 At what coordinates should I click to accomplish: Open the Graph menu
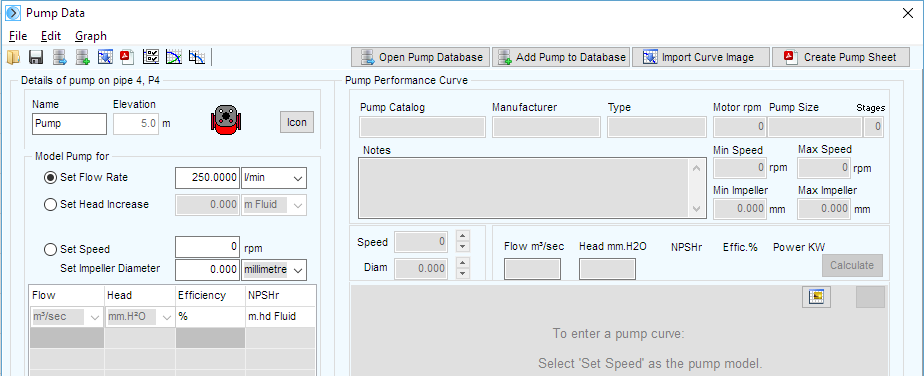[x=91, y=36]
